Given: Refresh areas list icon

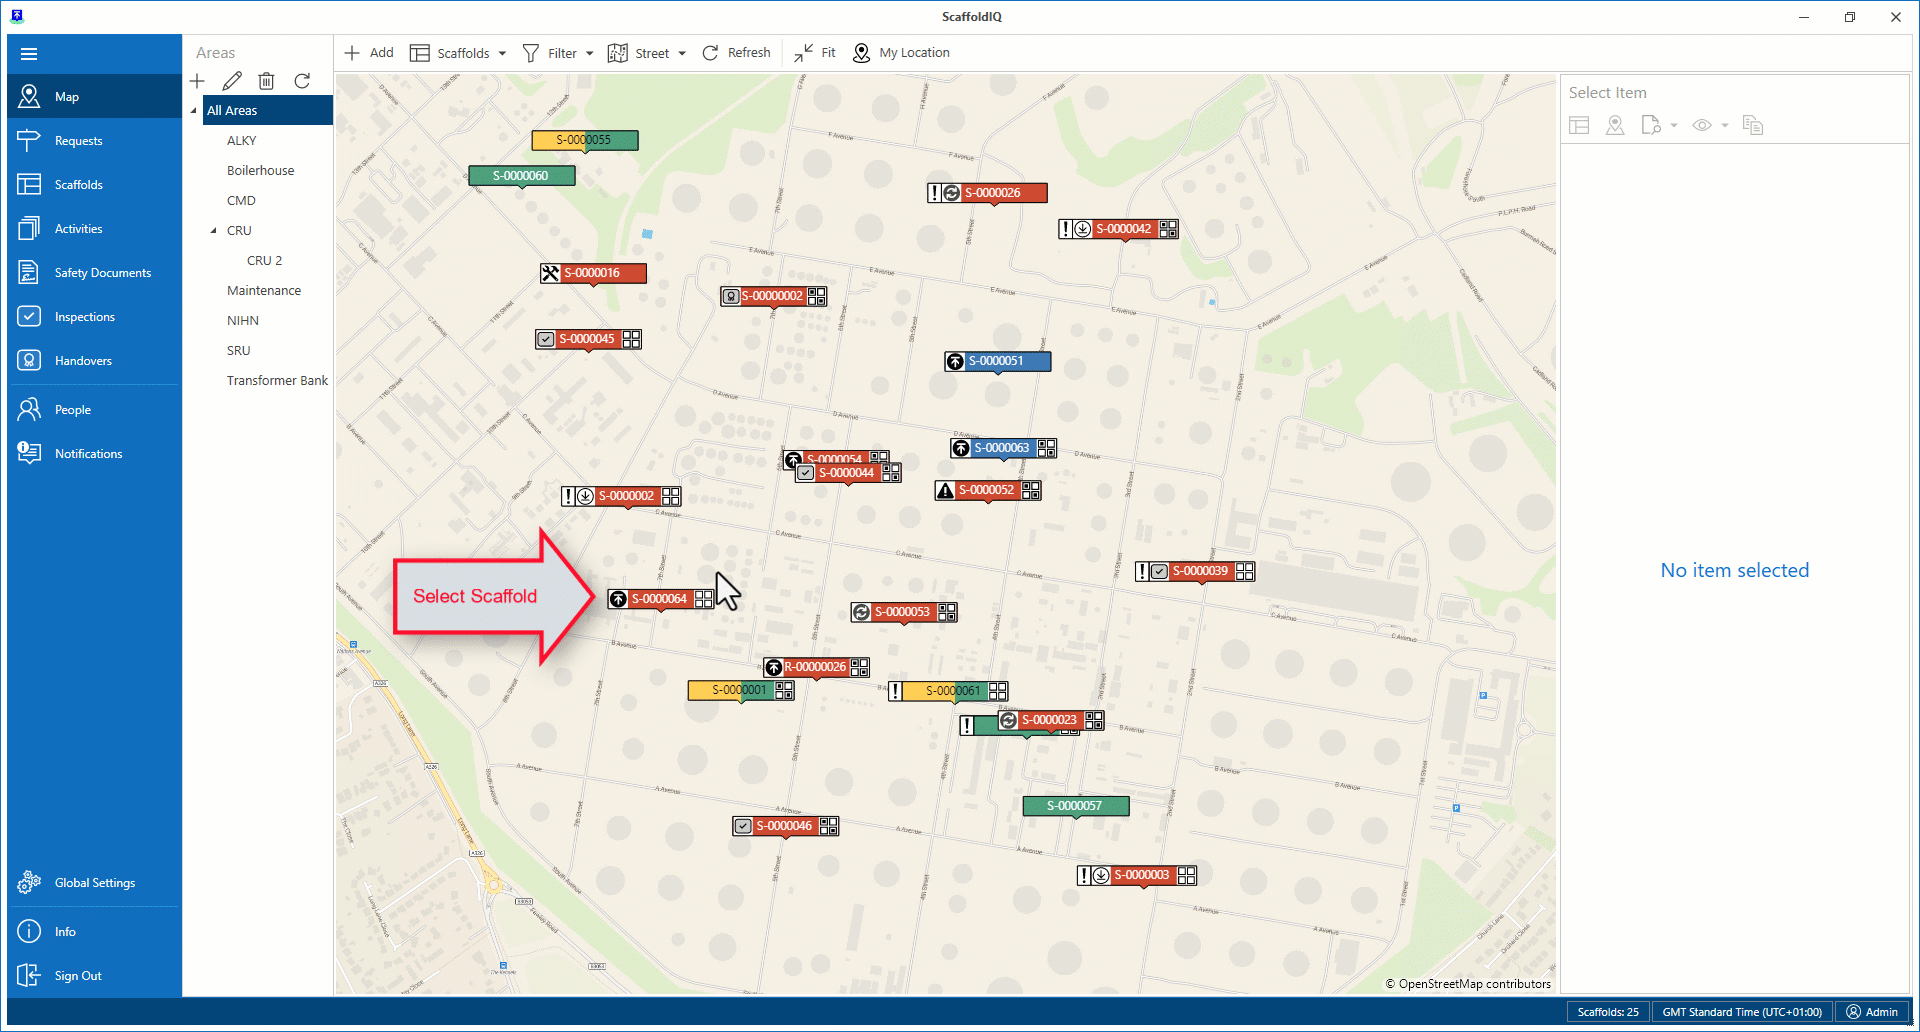Looking at the screenshot, I should pos(302,81).
